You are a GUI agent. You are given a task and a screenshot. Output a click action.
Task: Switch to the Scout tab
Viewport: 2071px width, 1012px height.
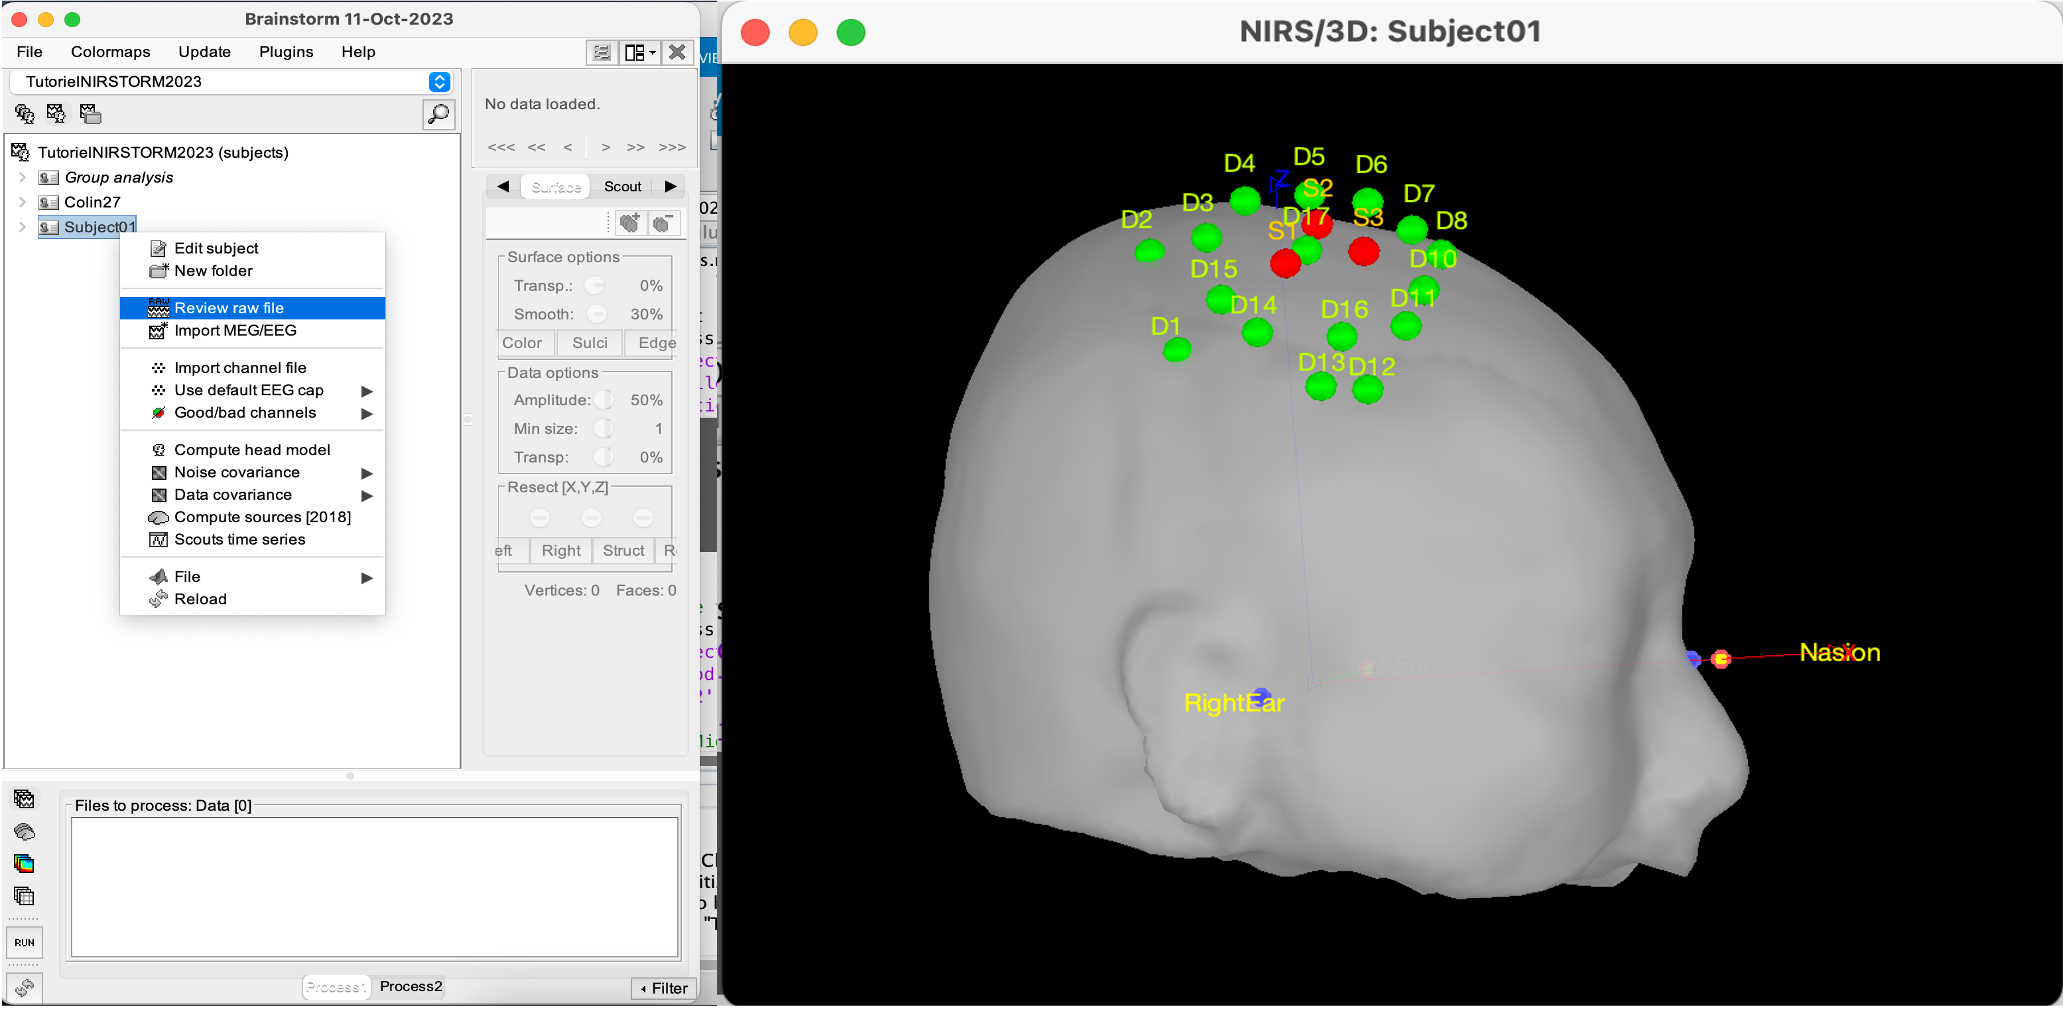click(622, 187)
